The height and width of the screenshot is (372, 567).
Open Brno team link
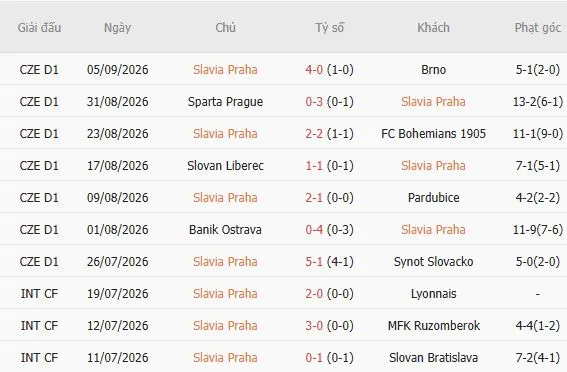click(x=433, y=69)
